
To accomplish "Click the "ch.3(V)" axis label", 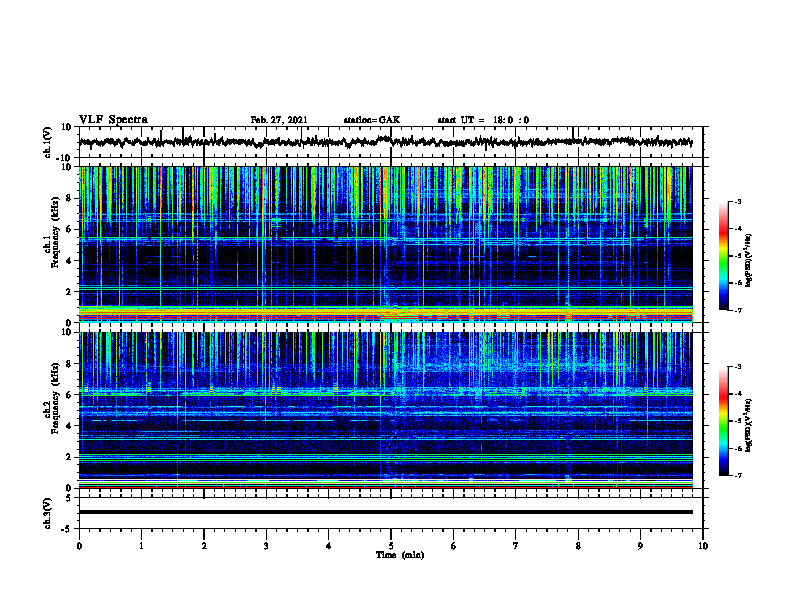I will pyautogui.click(x=48, y=513).
